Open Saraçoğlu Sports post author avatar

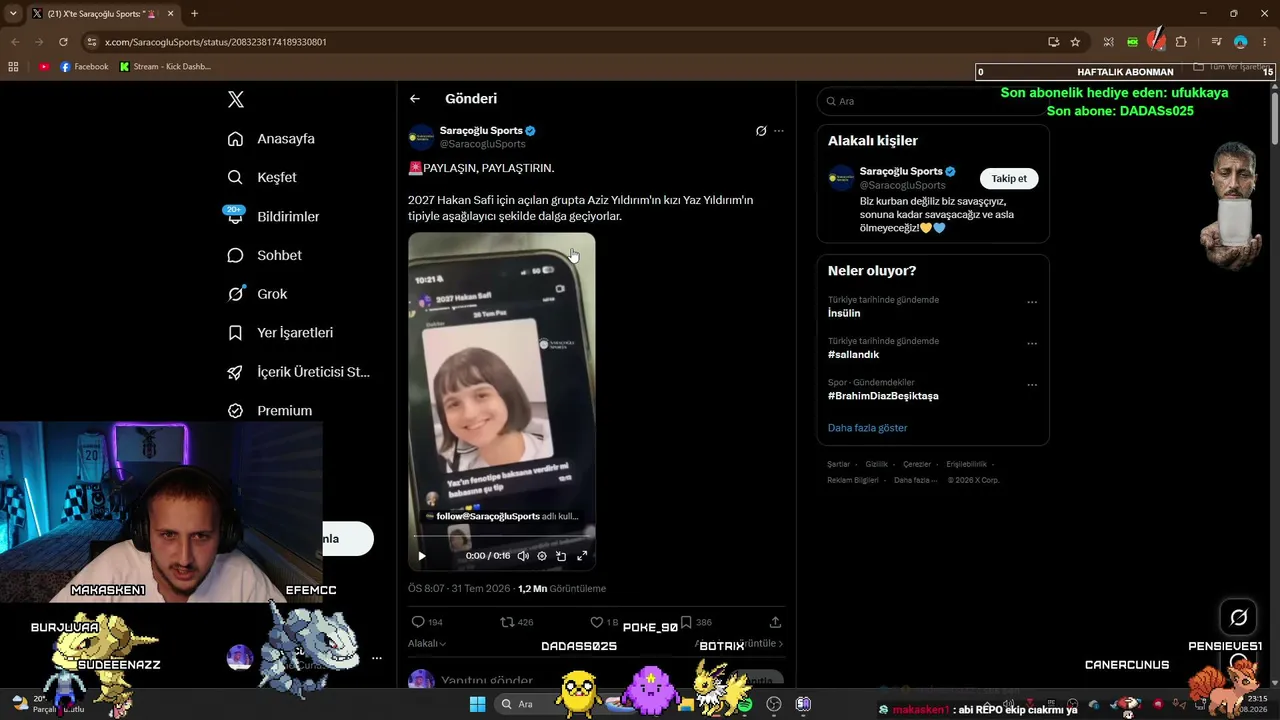coord(421,137)
